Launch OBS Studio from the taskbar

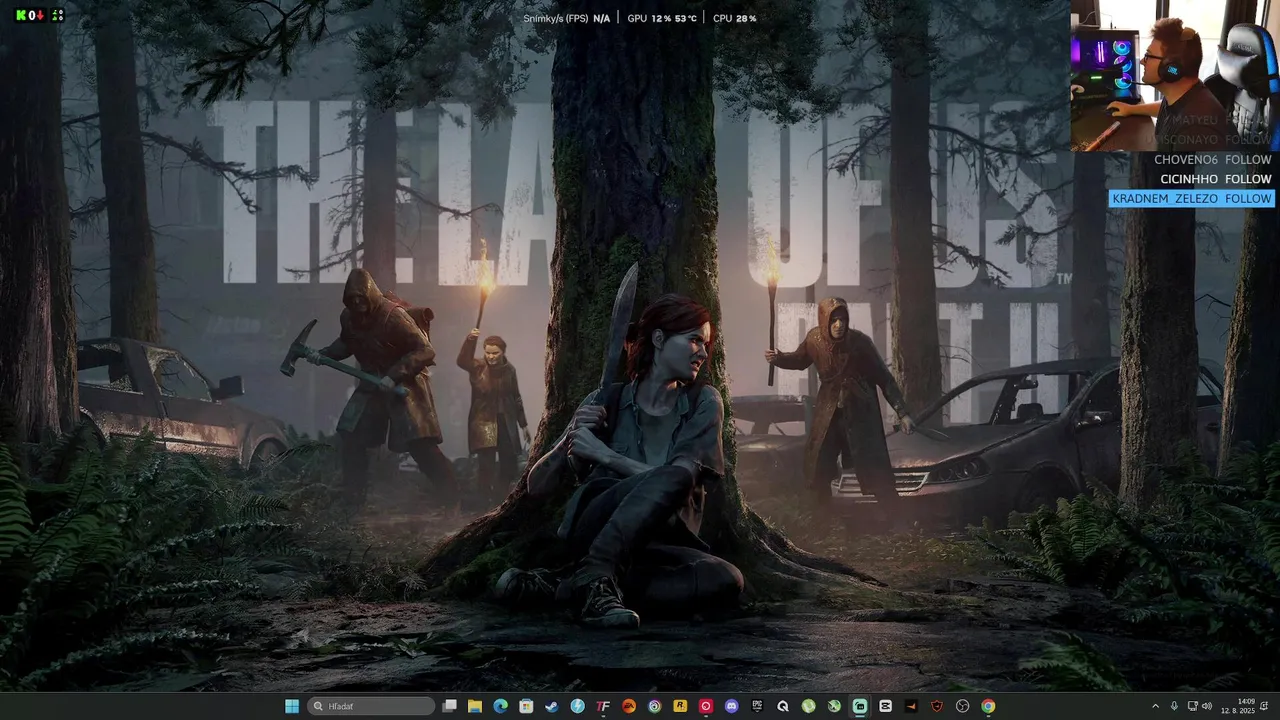(962, 706)
